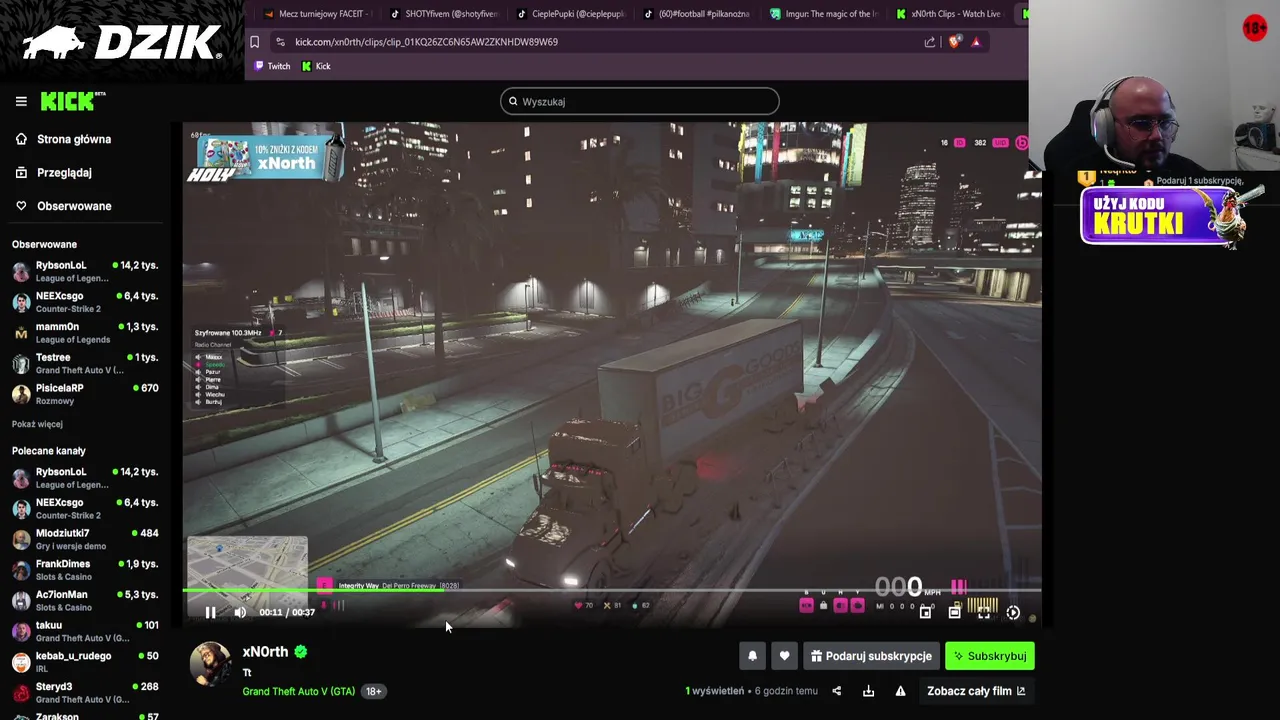
Task: Toggle picture-in-picture mode in player
Action: click(925, 612)
